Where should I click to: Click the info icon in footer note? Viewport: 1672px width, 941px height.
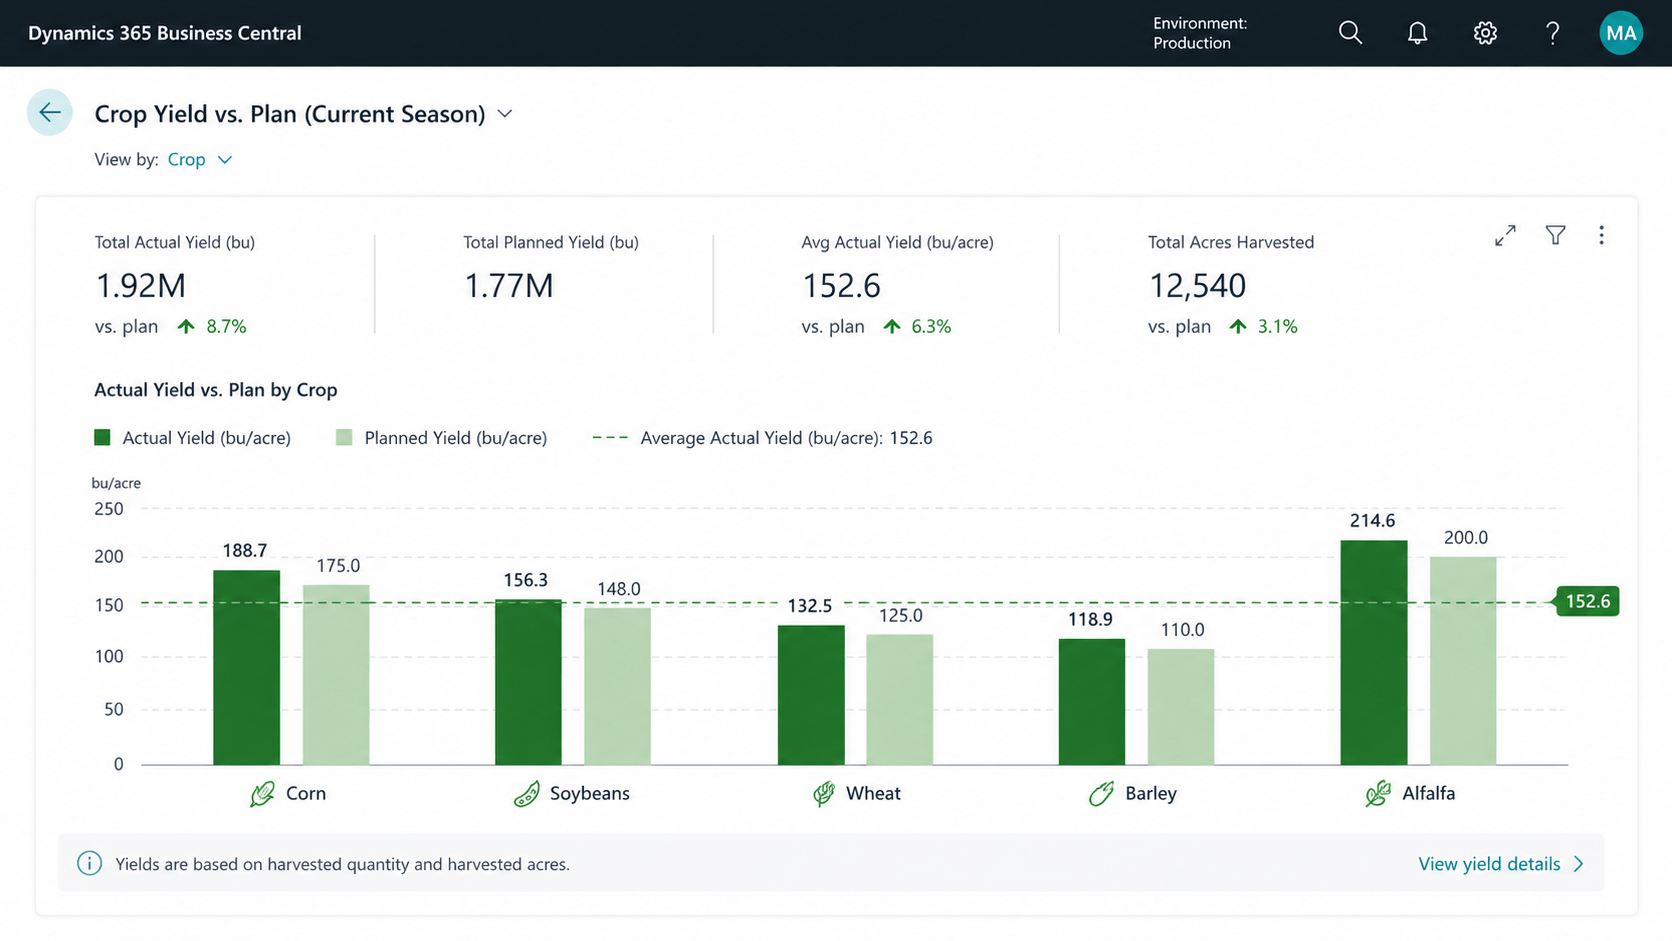pos(89,863)
